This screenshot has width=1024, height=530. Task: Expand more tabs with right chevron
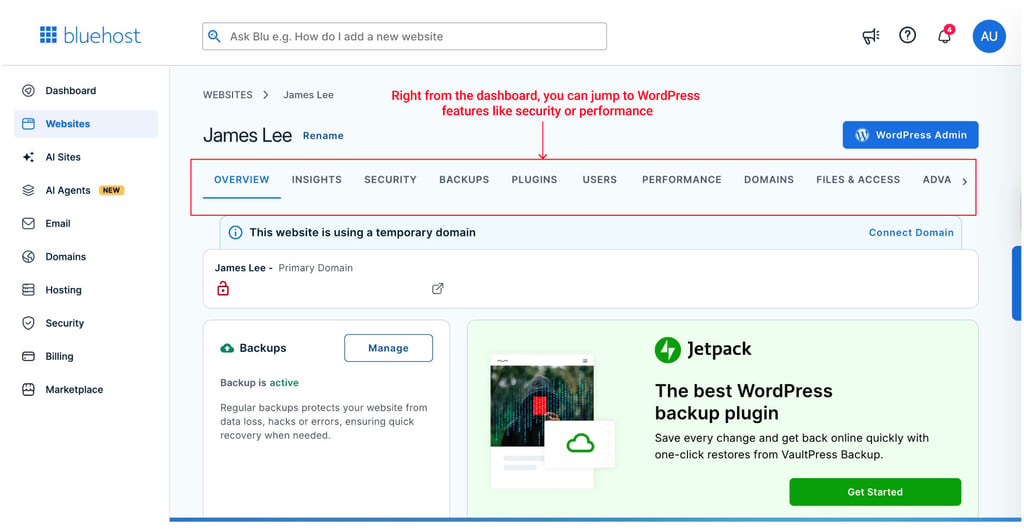pos(965,182)
